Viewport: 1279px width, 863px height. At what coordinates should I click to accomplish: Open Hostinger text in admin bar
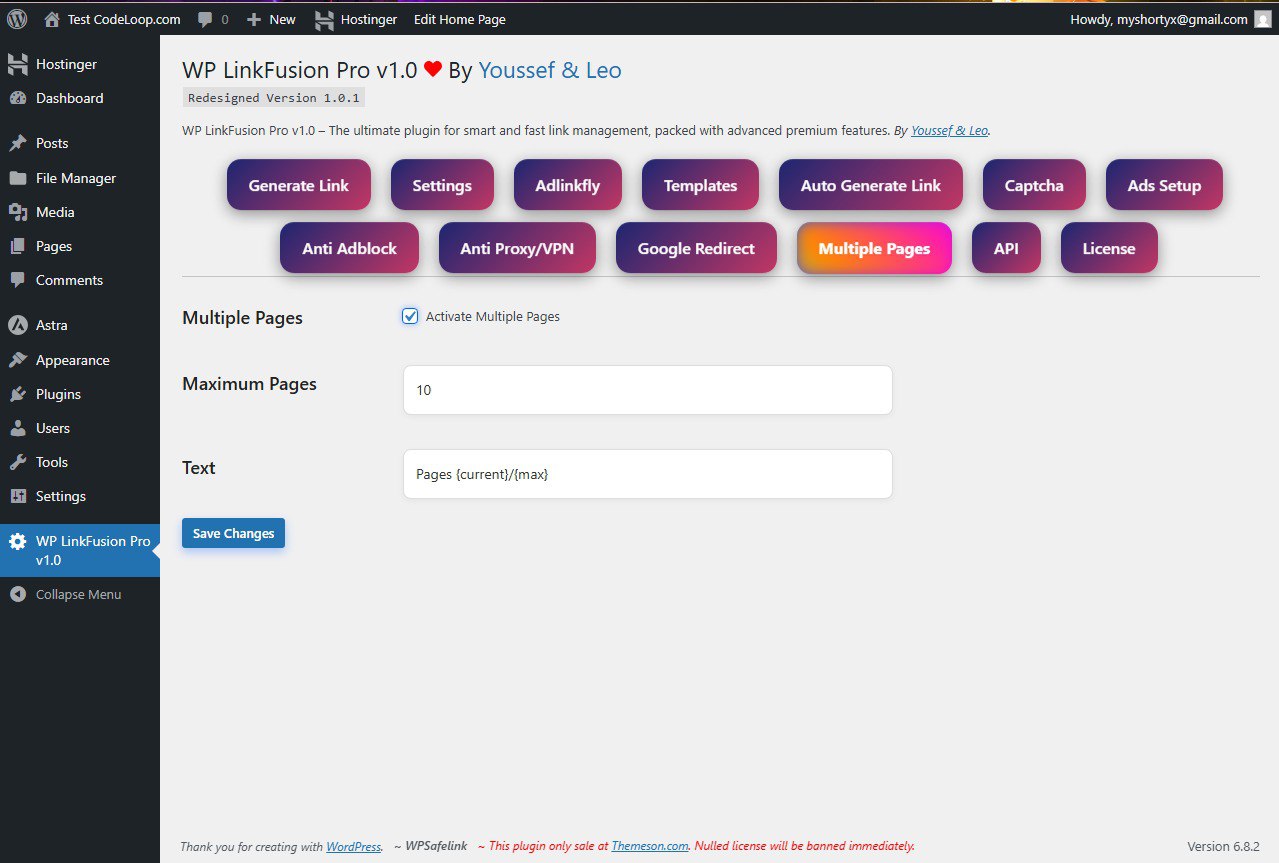click(x=369, y=19)
